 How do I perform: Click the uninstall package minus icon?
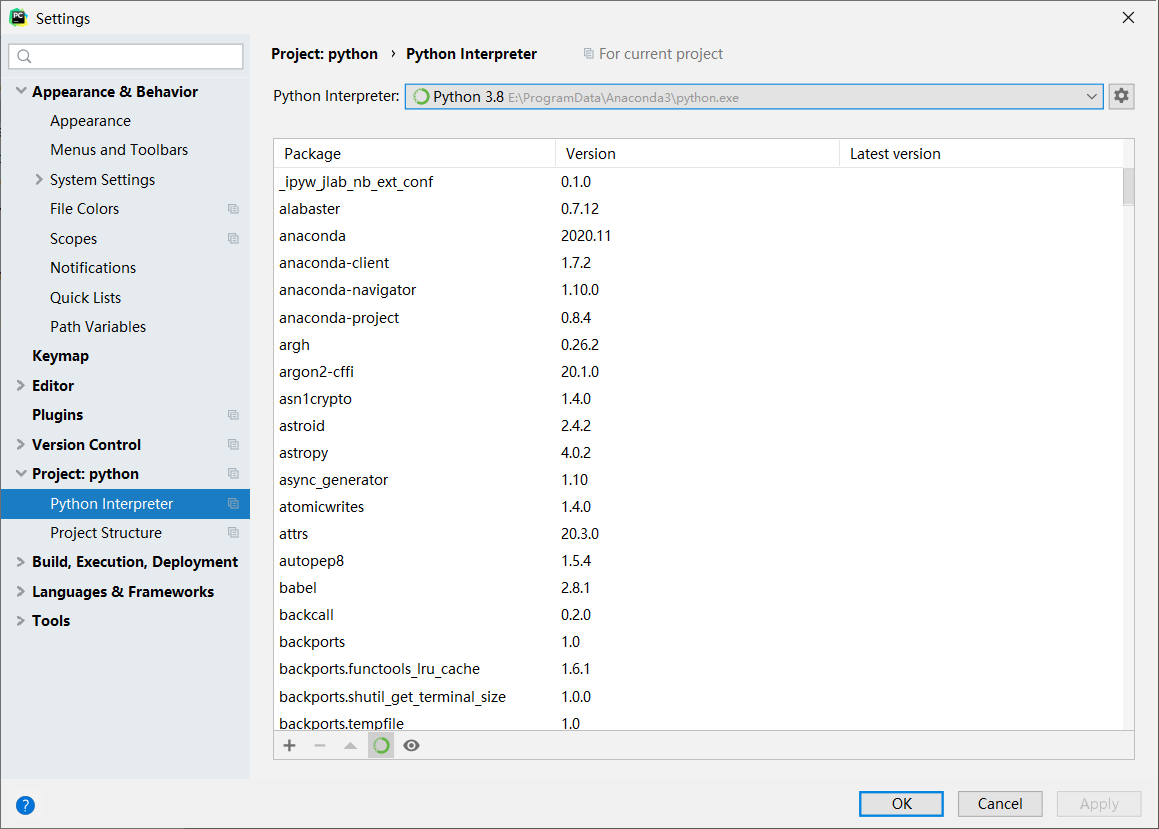(320, 746)
